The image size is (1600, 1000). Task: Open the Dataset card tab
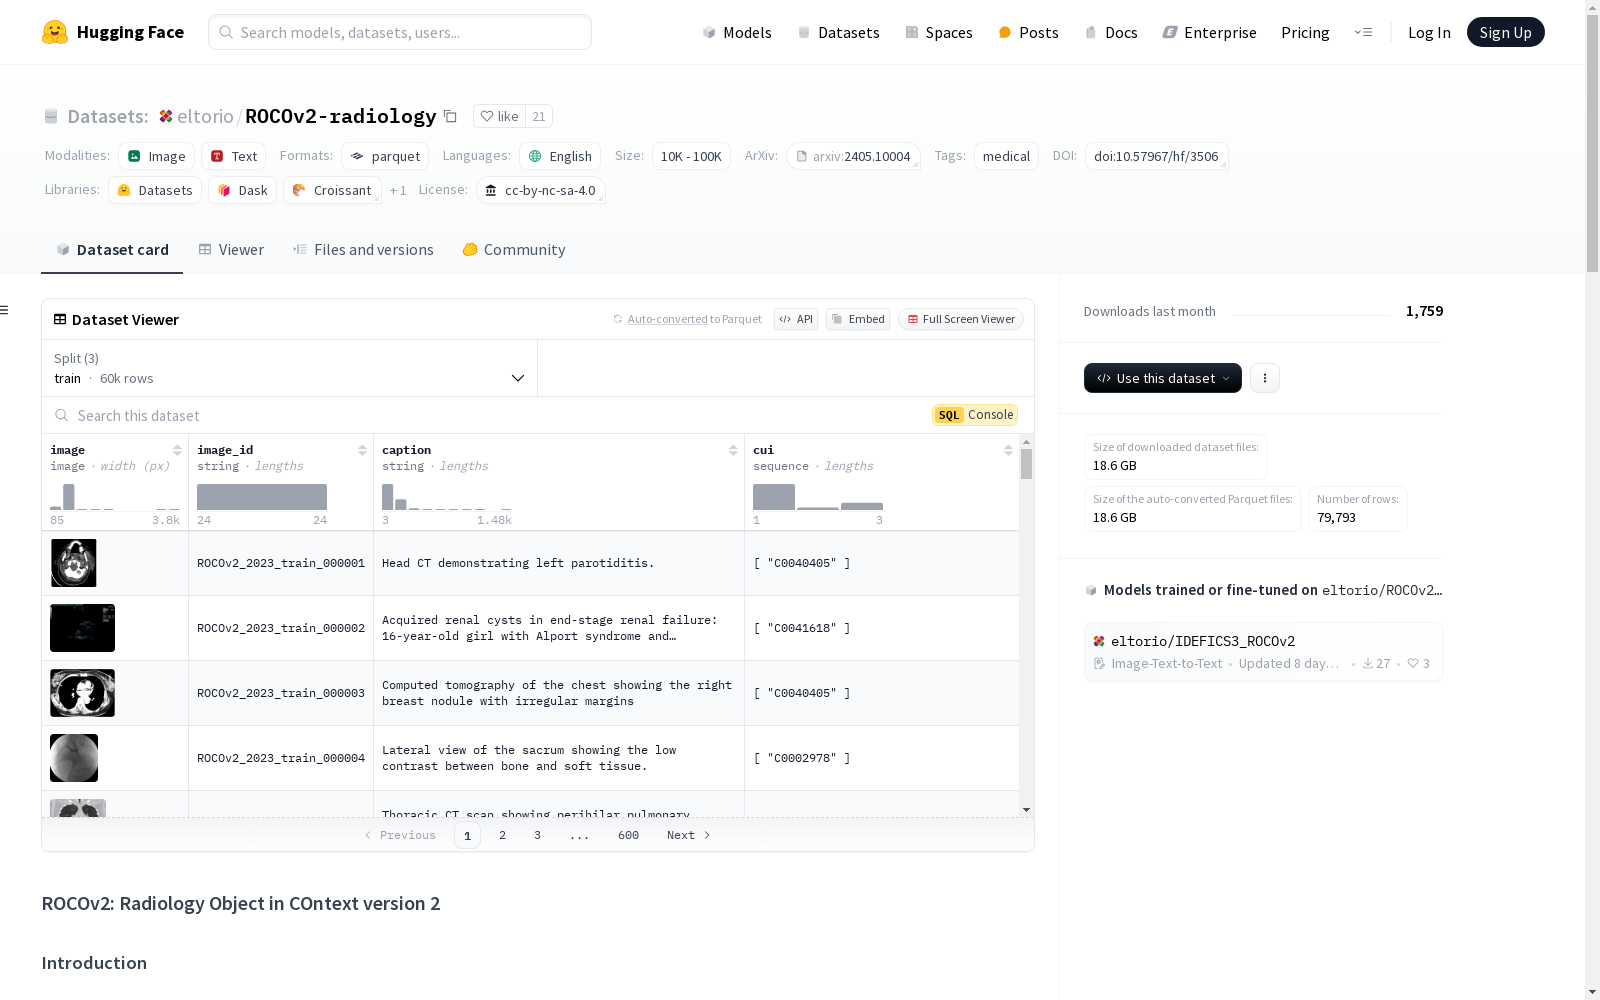point(112,250)
